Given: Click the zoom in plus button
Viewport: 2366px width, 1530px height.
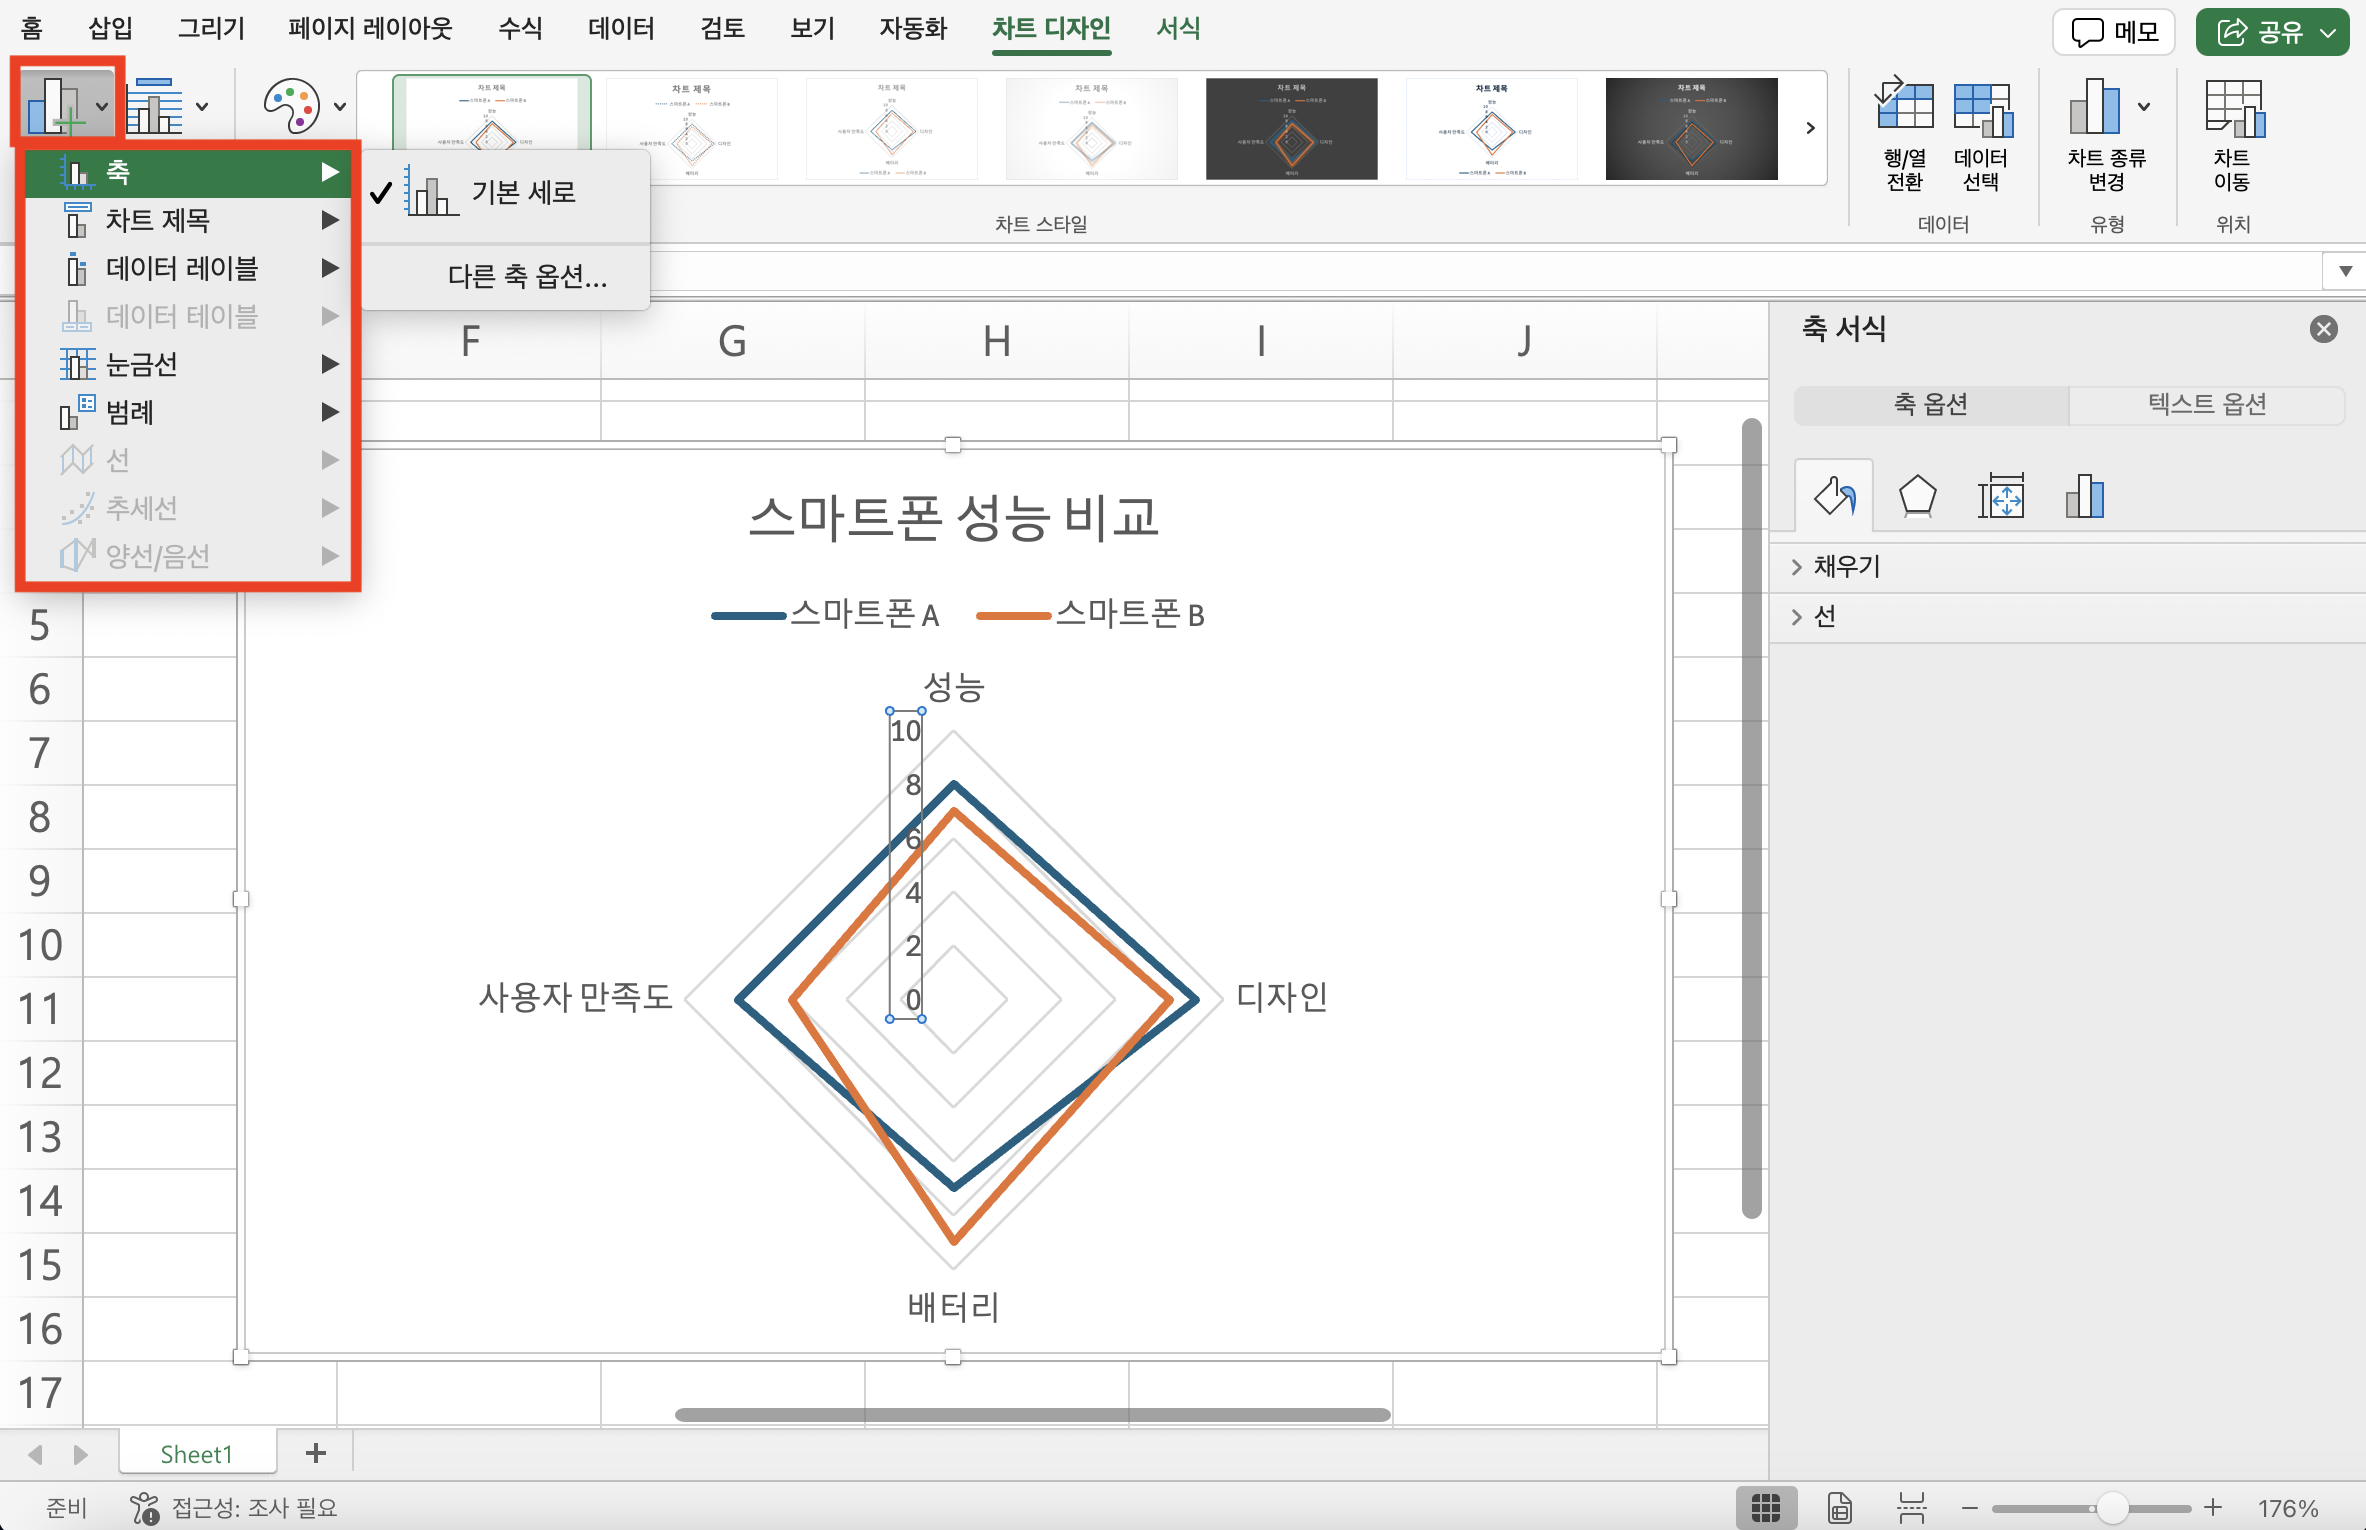Looking at the screenshot, I should (x=2214, y=1508).
